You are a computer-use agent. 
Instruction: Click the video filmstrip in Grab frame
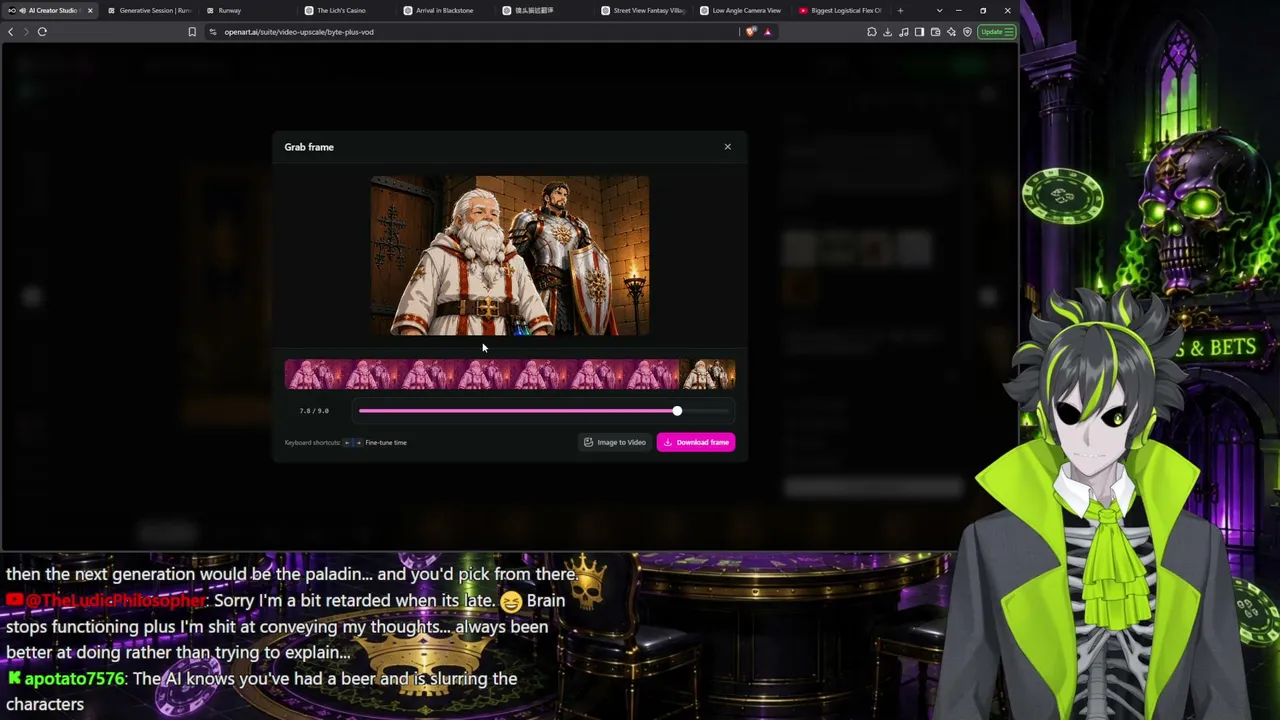coord(510,375)
